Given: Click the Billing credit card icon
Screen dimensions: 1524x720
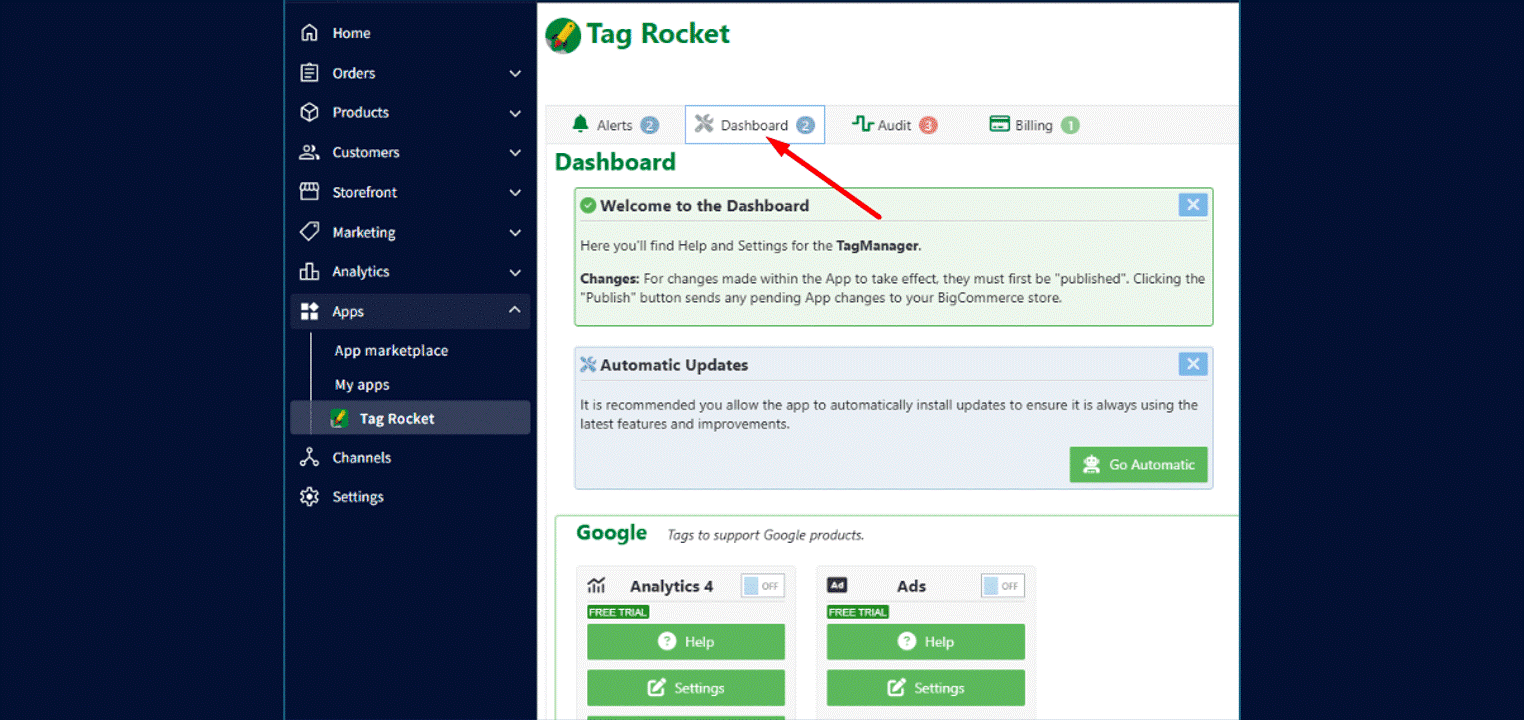Looking at the screenshot, I should point(999,124).
